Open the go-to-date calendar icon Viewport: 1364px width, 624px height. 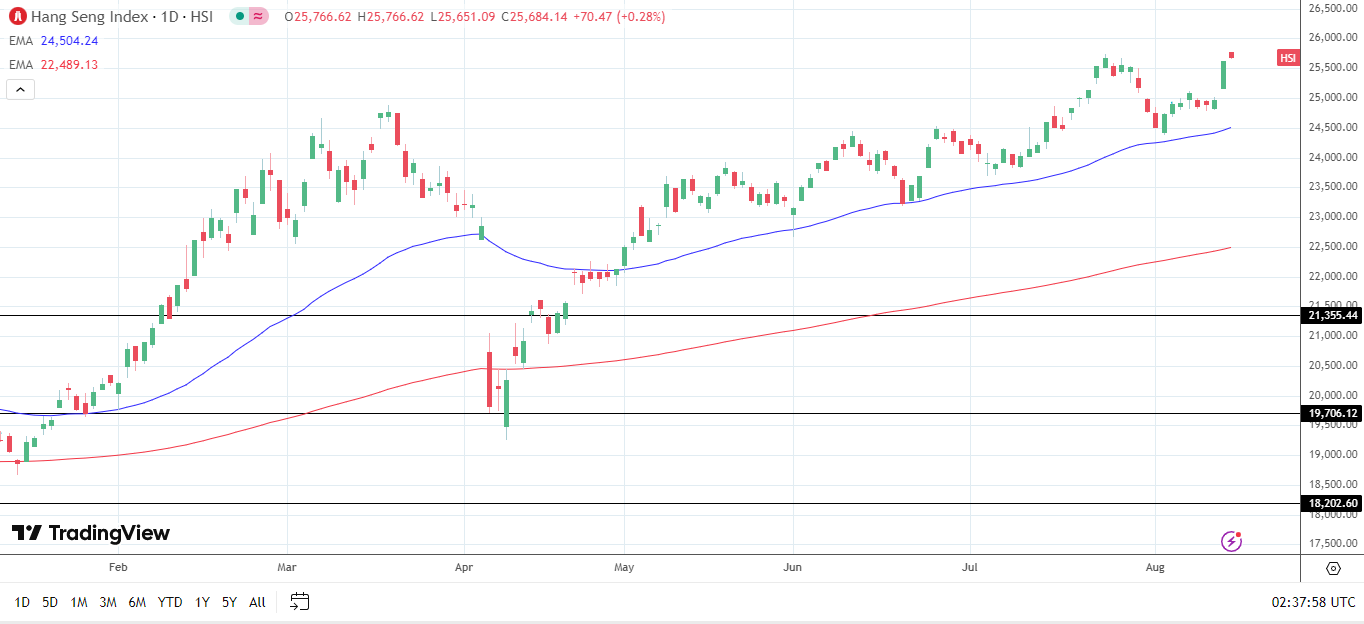297,601
